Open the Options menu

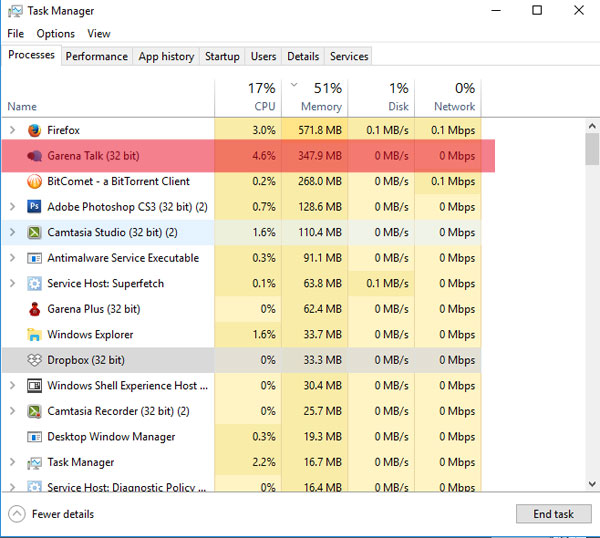(x=56, y=34)
